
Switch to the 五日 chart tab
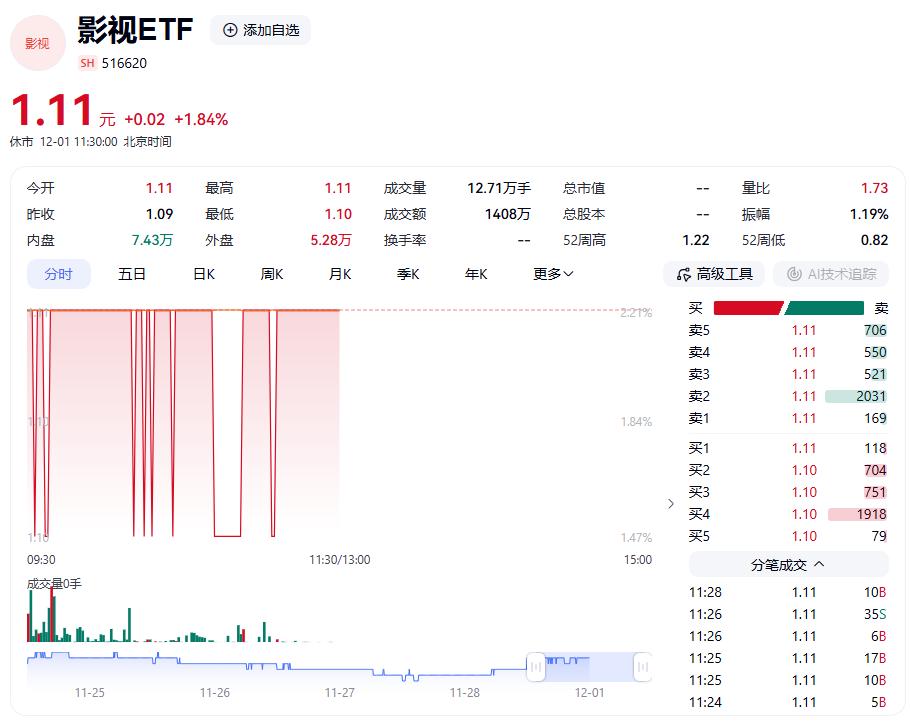click(x=132, y=274)
